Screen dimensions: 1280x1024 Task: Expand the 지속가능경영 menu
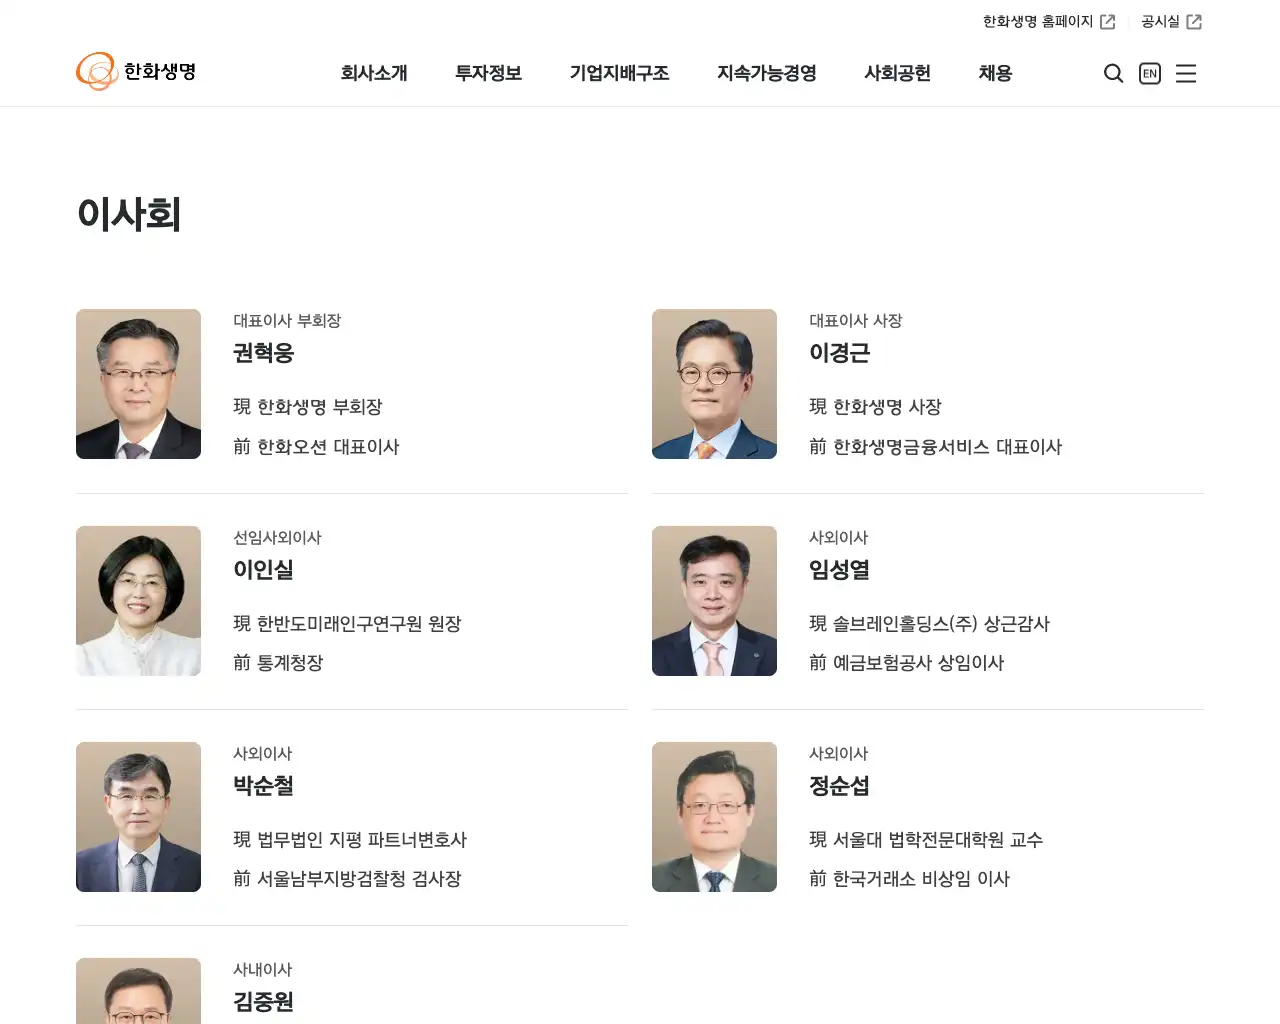click(766, 73)
